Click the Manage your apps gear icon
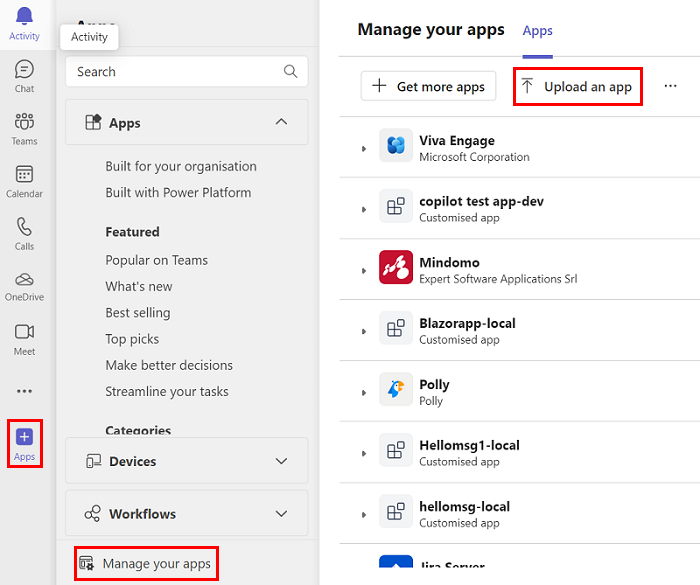 (x=87, y=564)
